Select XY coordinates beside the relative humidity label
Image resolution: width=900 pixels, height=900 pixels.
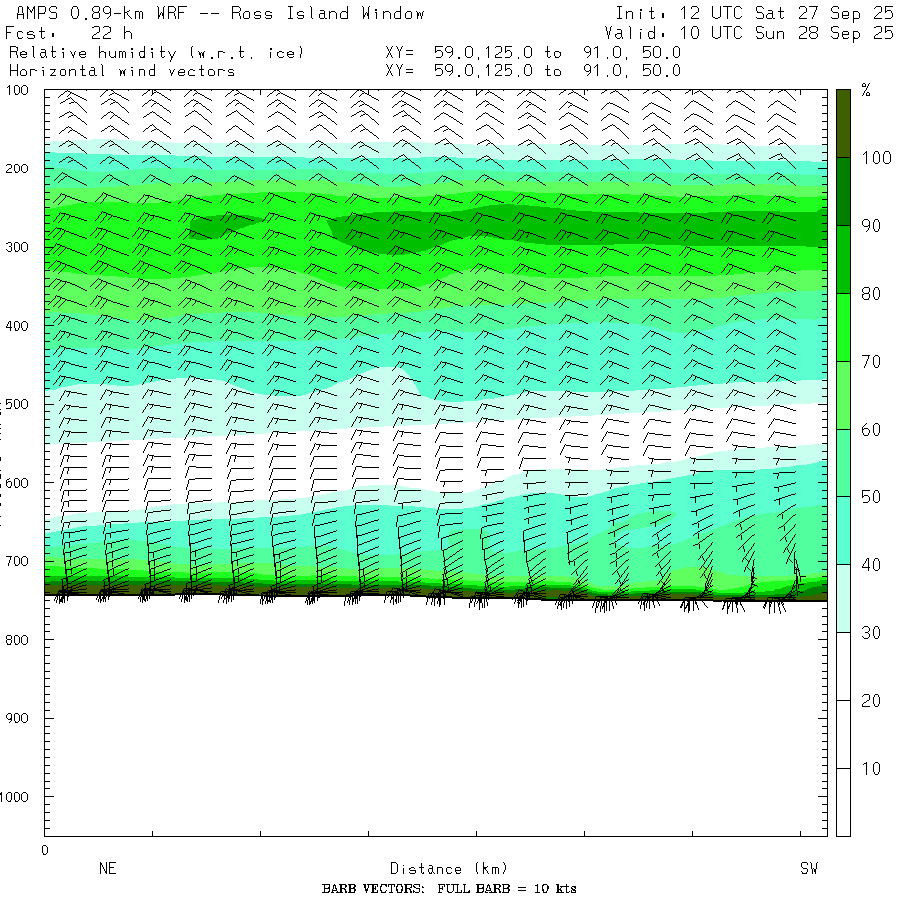(533, 53)
